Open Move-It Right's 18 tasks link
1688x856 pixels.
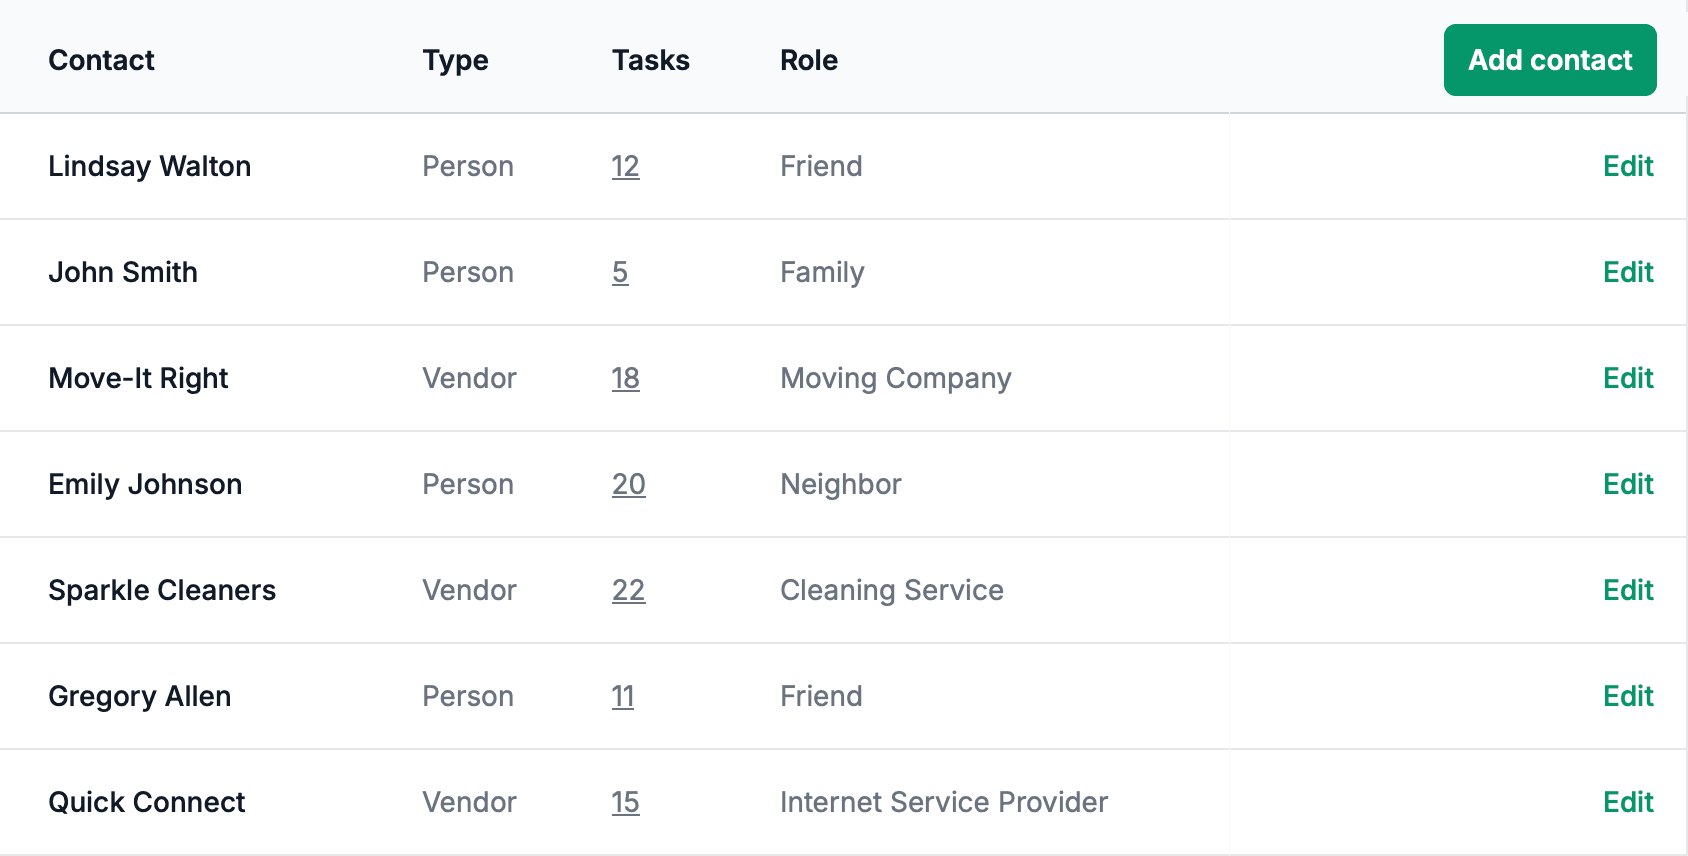tap(625, 378)
